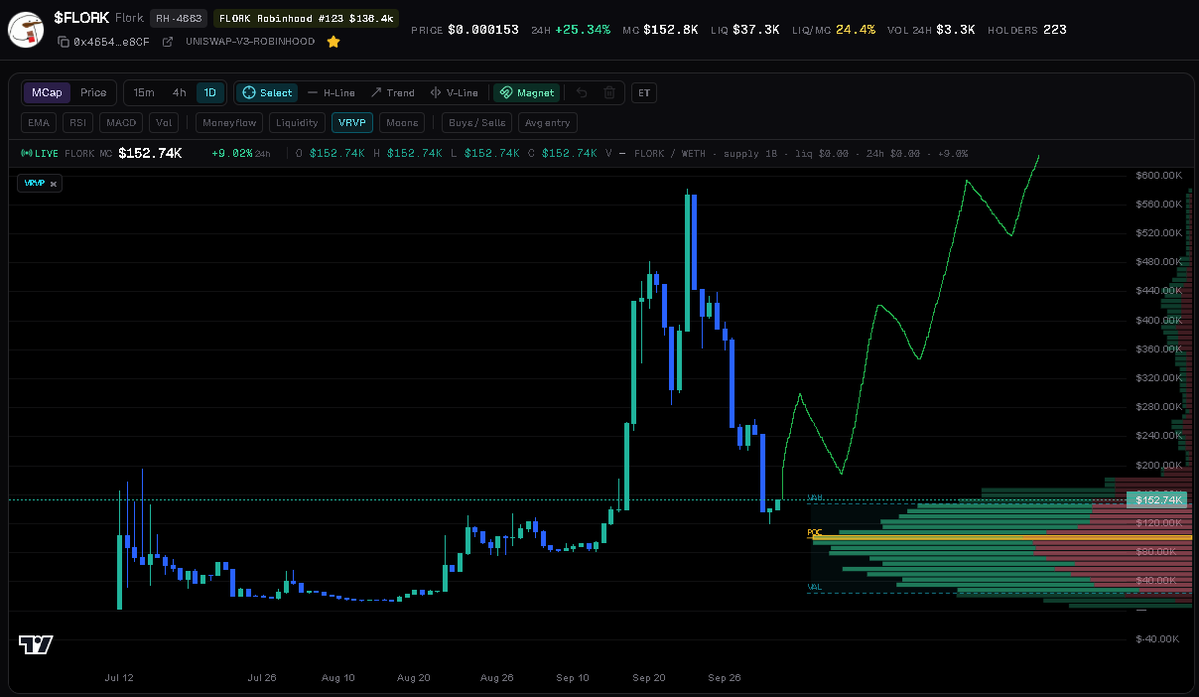This screenshot has height=697, width=1199.
Task: Switch the chart to MCap mode
Action: pos(47,92)
